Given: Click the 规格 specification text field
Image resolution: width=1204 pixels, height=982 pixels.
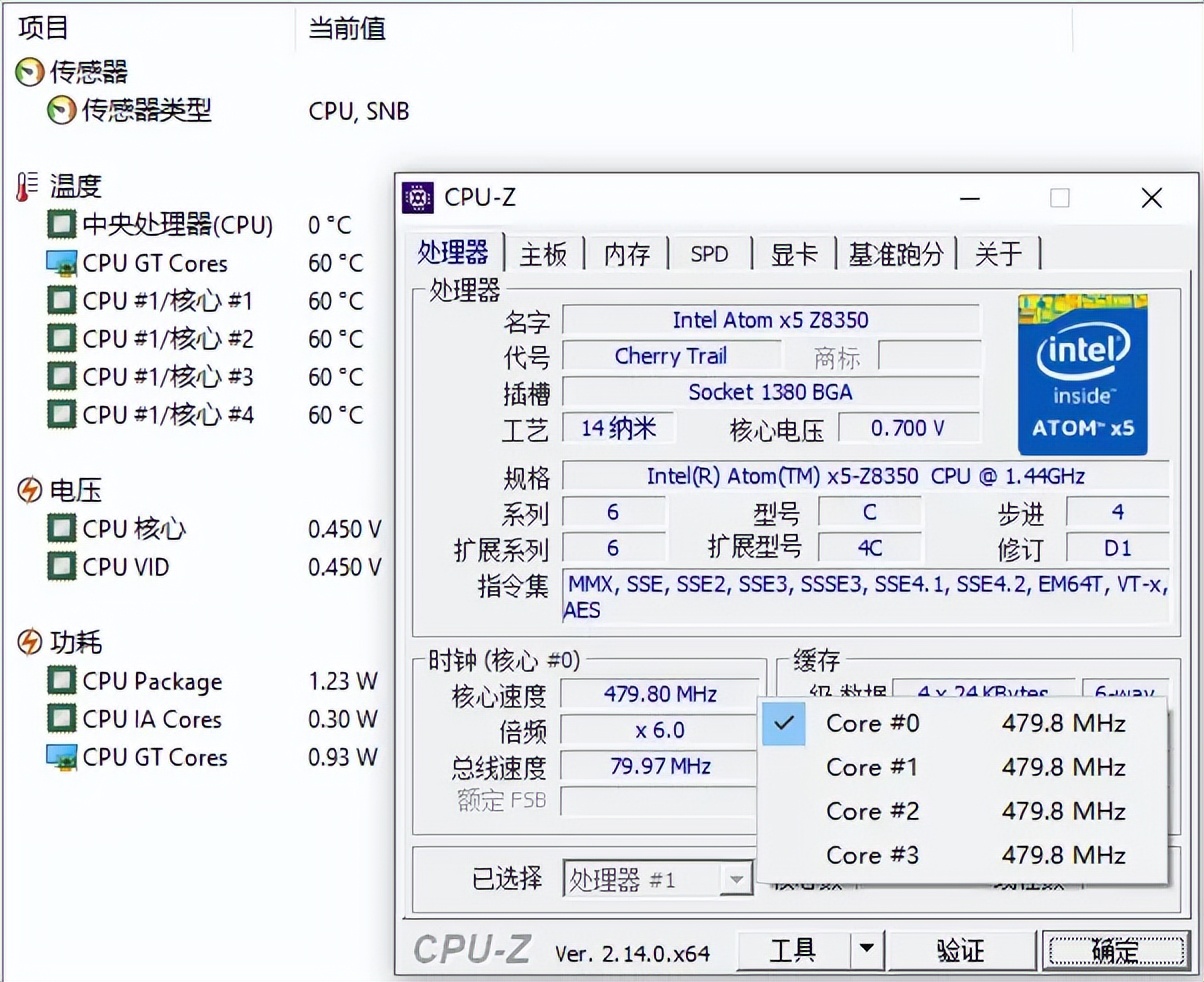Looking at the screenshot, I should (x=866, y=476).
